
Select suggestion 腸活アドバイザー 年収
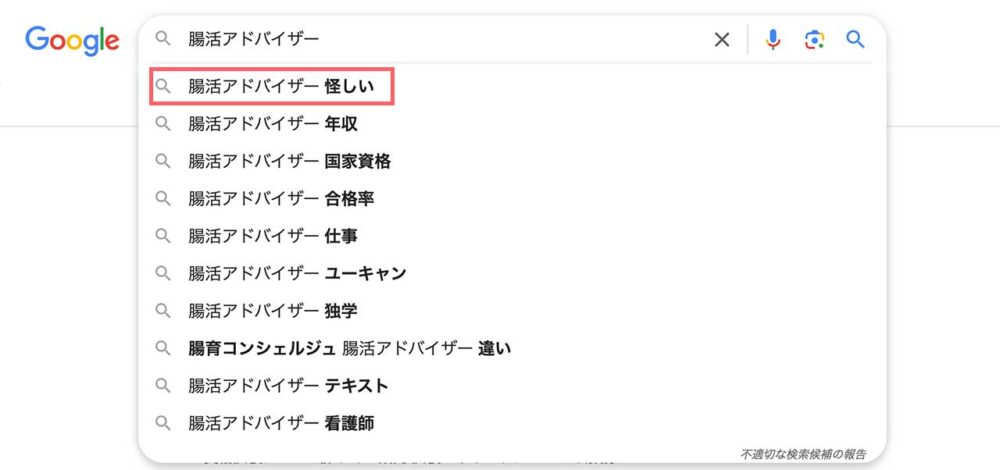pos(511,124)
